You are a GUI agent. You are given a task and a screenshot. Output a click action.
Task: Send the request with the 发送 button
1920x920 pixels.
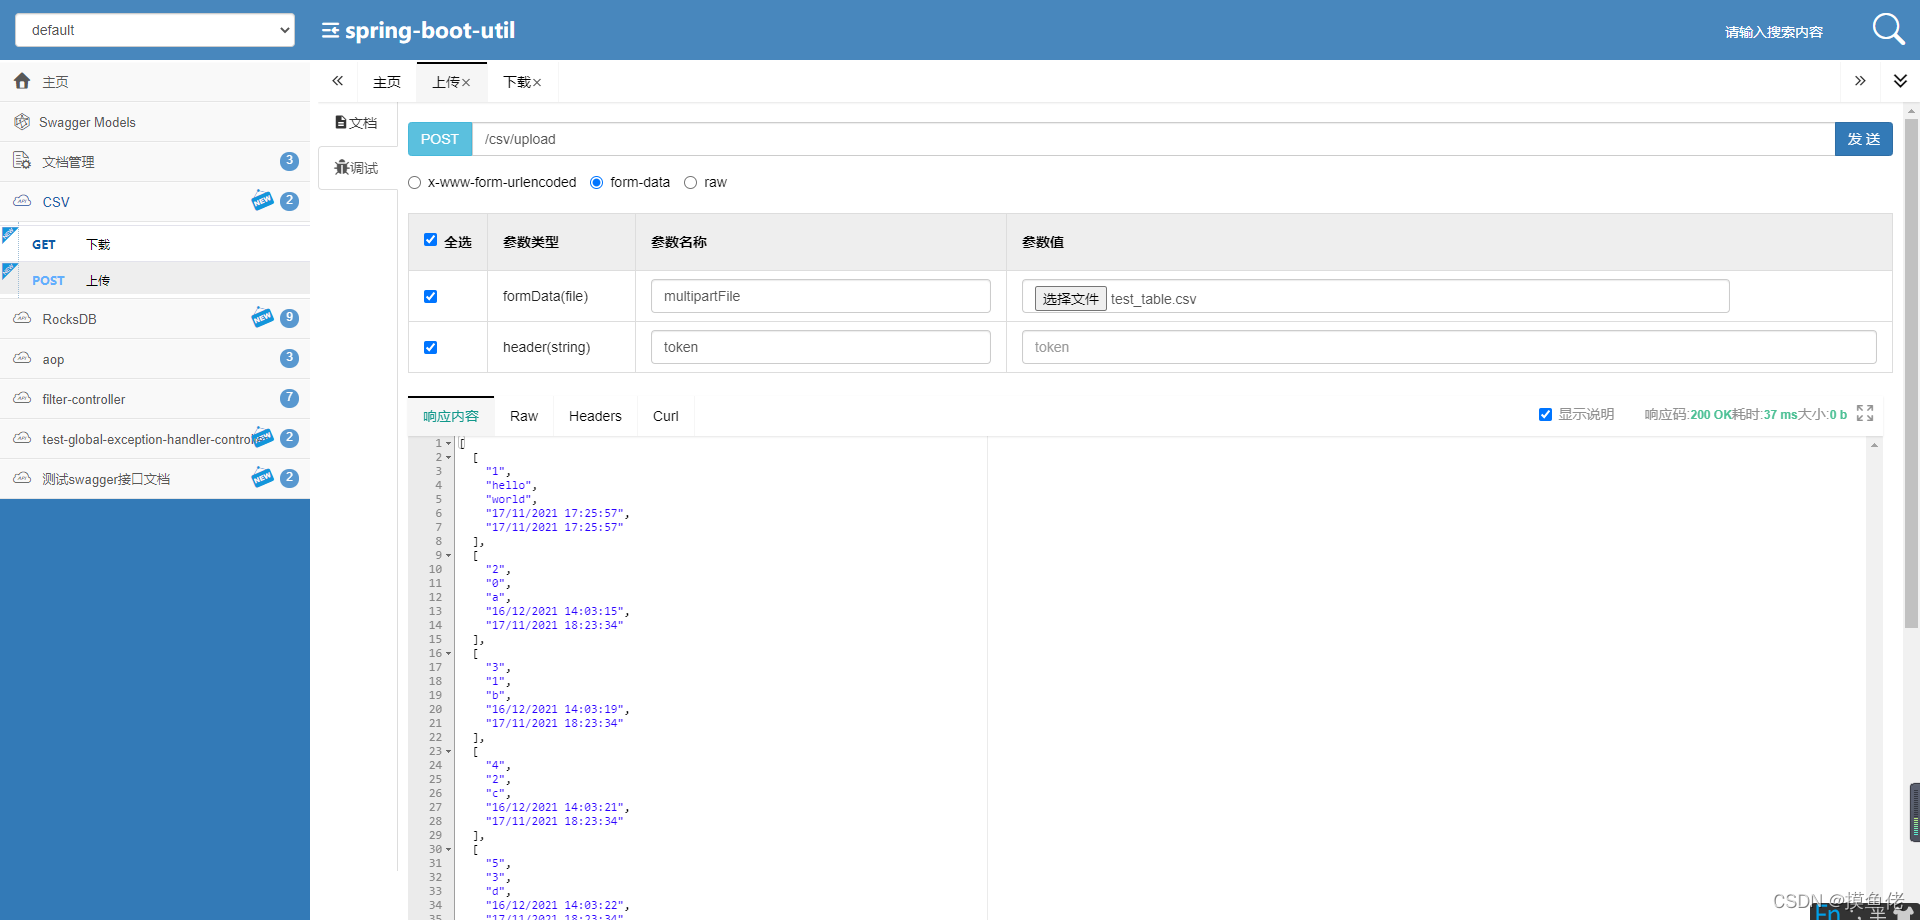click(1863, 139)
